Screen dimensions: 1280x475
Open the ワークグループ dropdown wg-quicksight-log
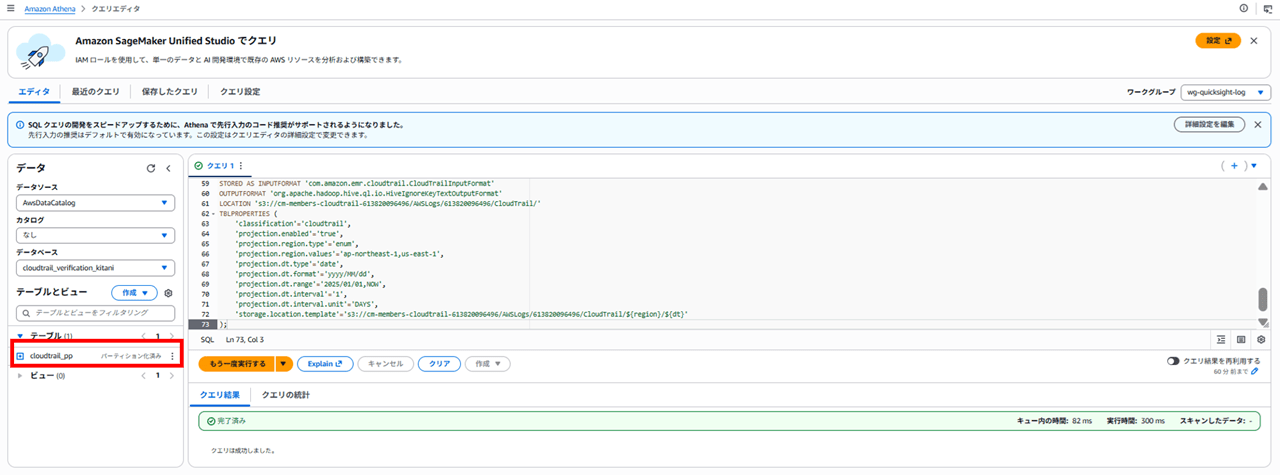(1225, 92)
